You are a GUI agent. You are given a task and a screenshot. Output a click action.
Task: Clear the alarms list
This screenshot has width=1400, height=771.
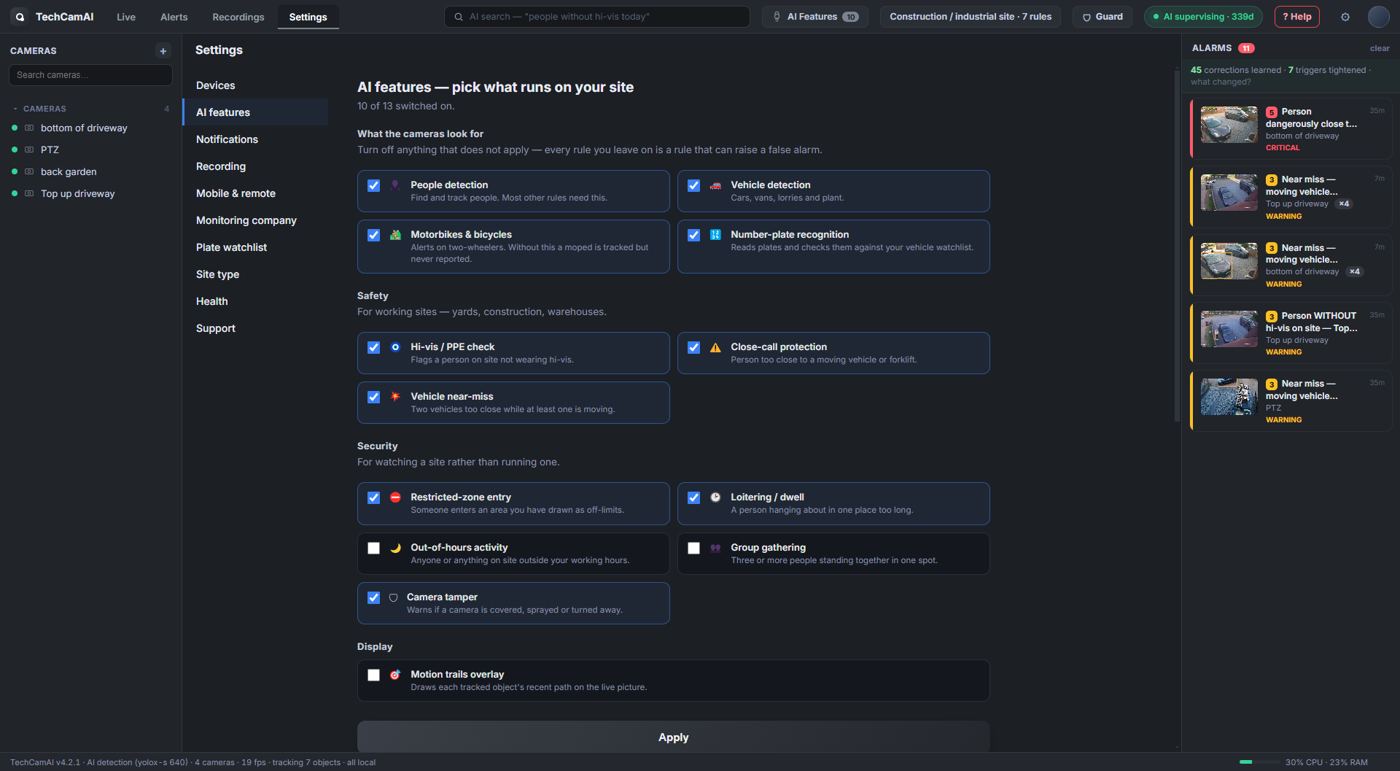[1379, 48]
